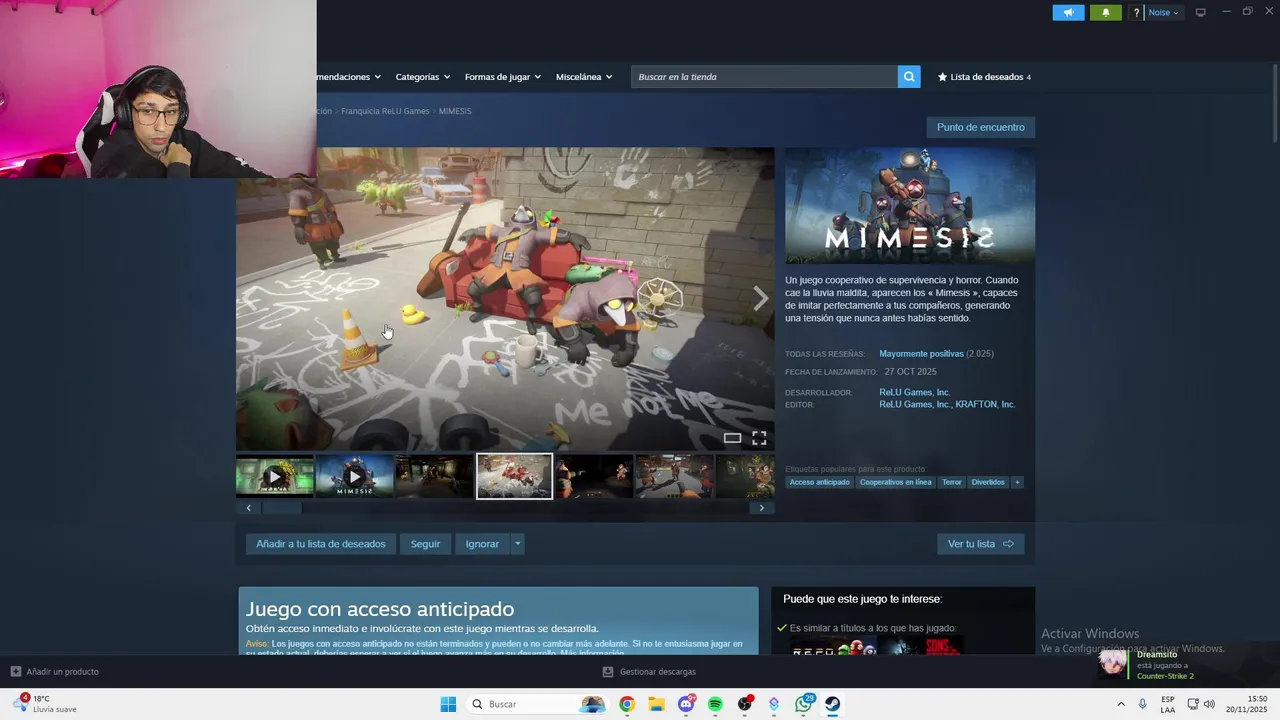Image resolution: width=1280 pixels, height=720 pixels.
Task: Open Gestionar descargas
Action: (649, 672)
